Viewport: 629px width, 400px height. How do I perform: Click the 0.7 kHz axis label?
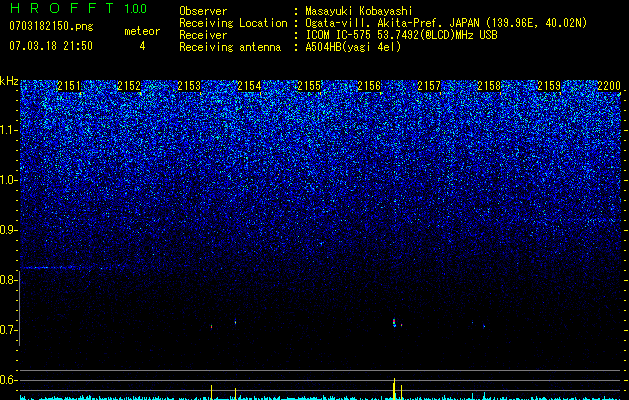(x=7, y=330)
